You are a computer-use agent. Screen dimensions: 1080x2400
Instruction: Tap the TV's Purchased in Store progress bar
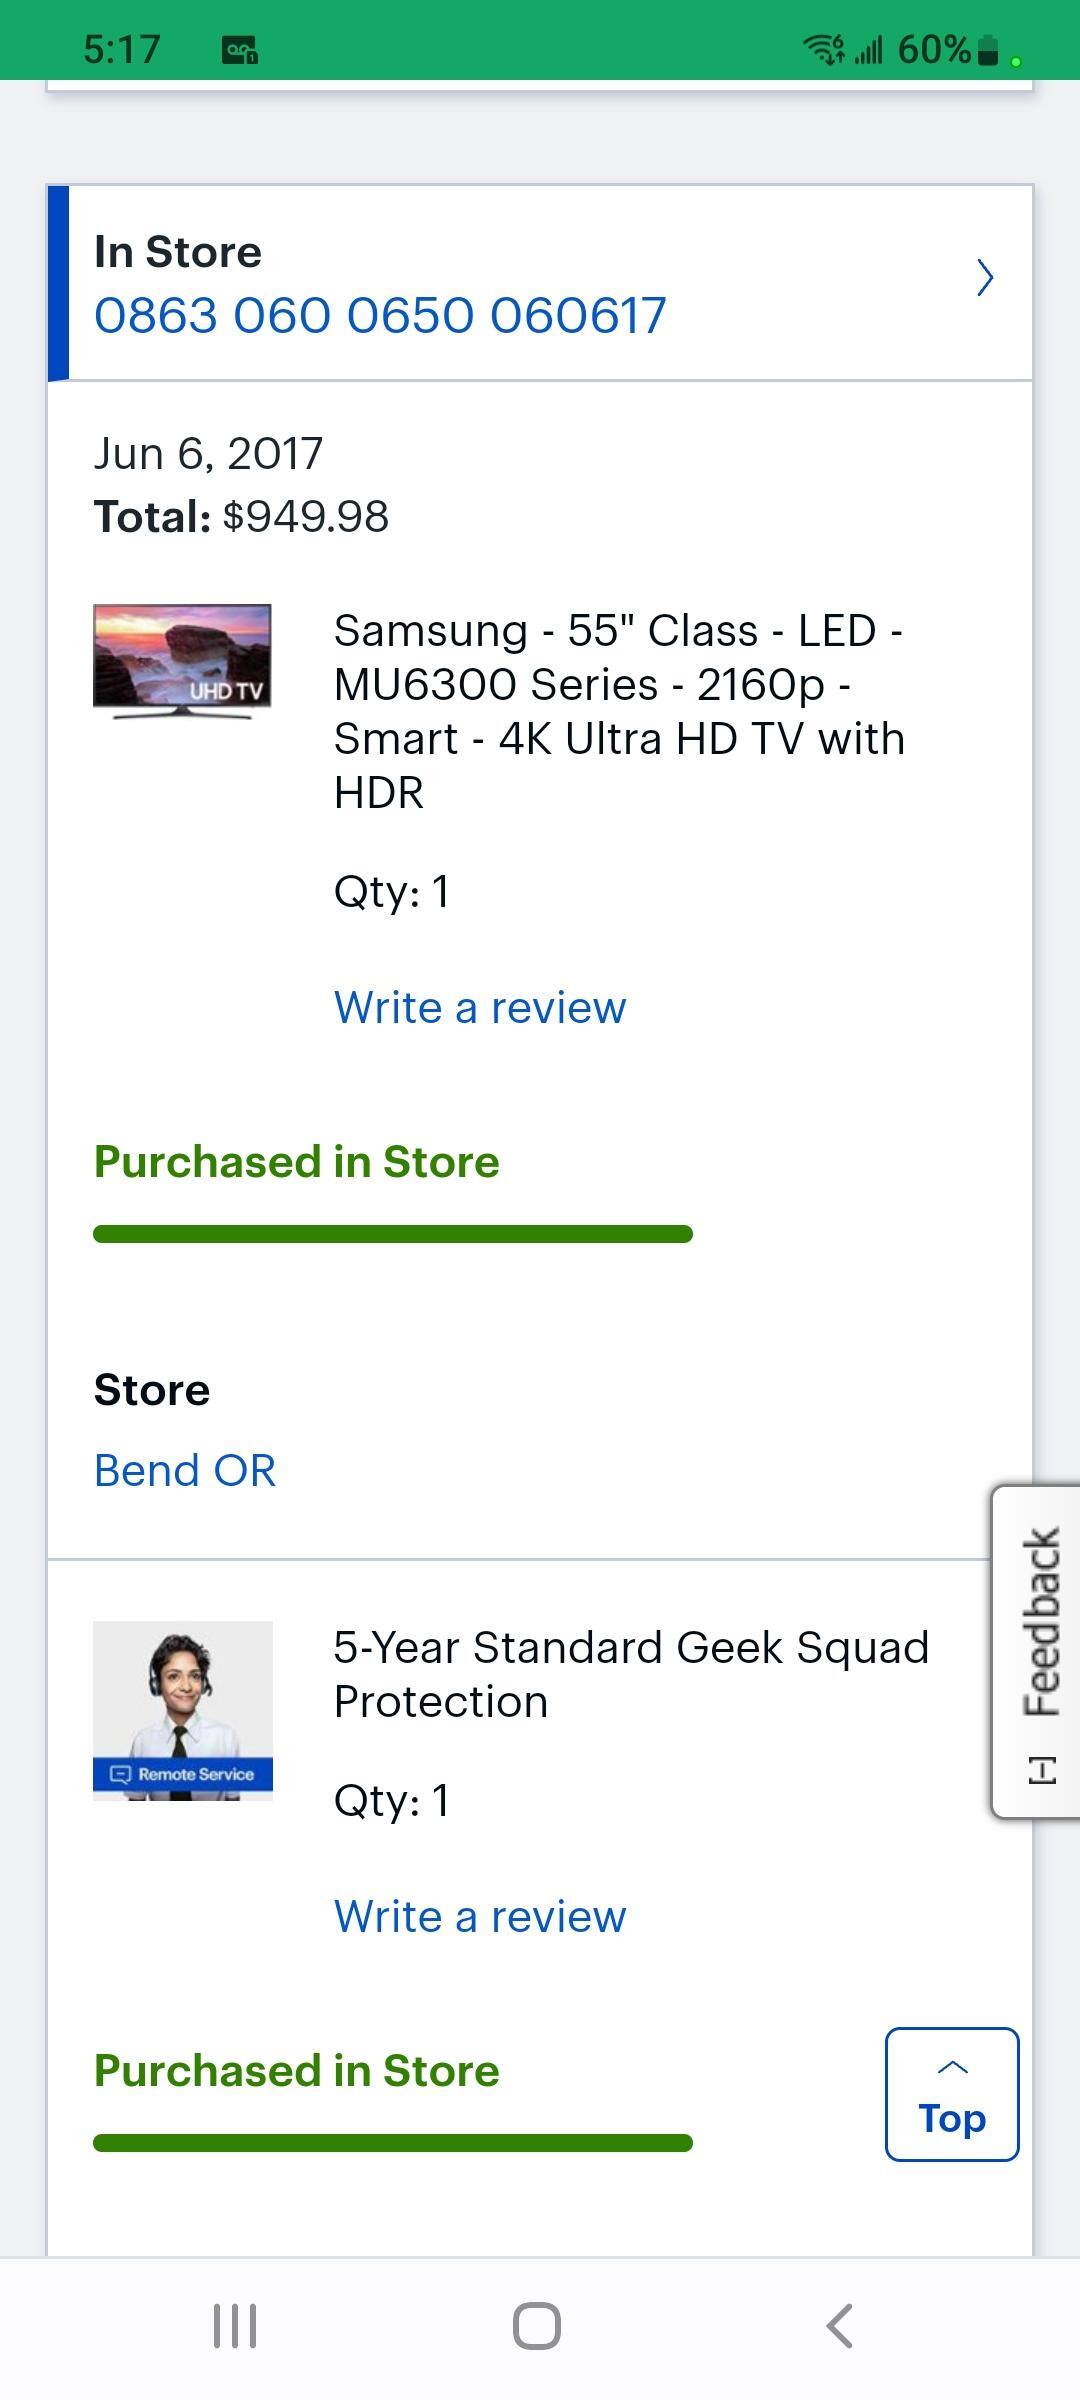point(392,1234)
